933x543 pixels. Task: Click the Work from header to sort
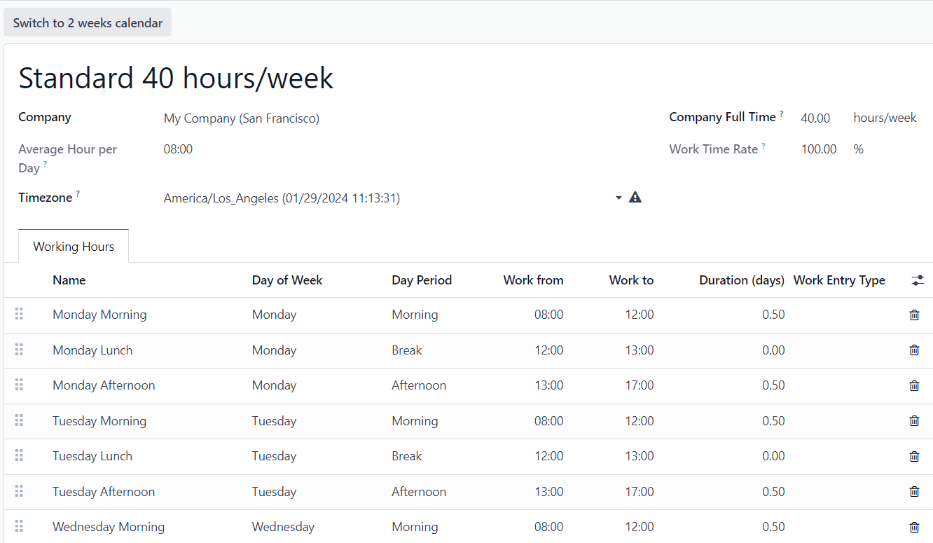pyautogui.click(x=533, y=281)
